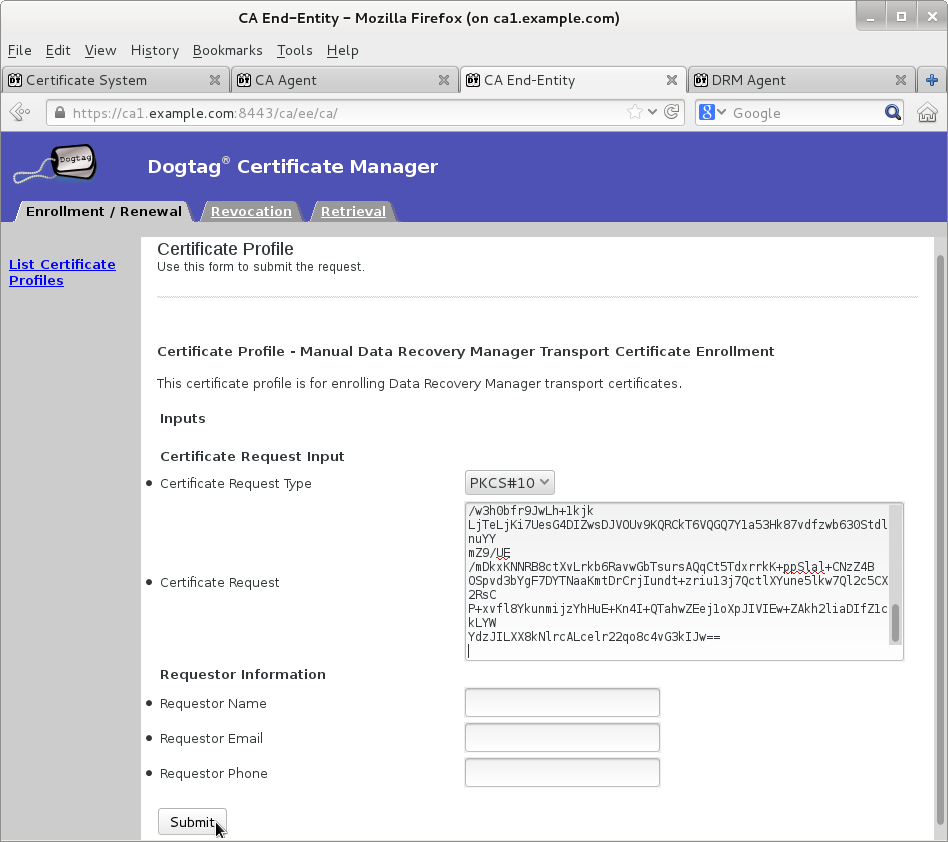Image resolution: width=948 pixels, height=842 pixels.
Task: Minimize the Firefox window
Action: 871,17
